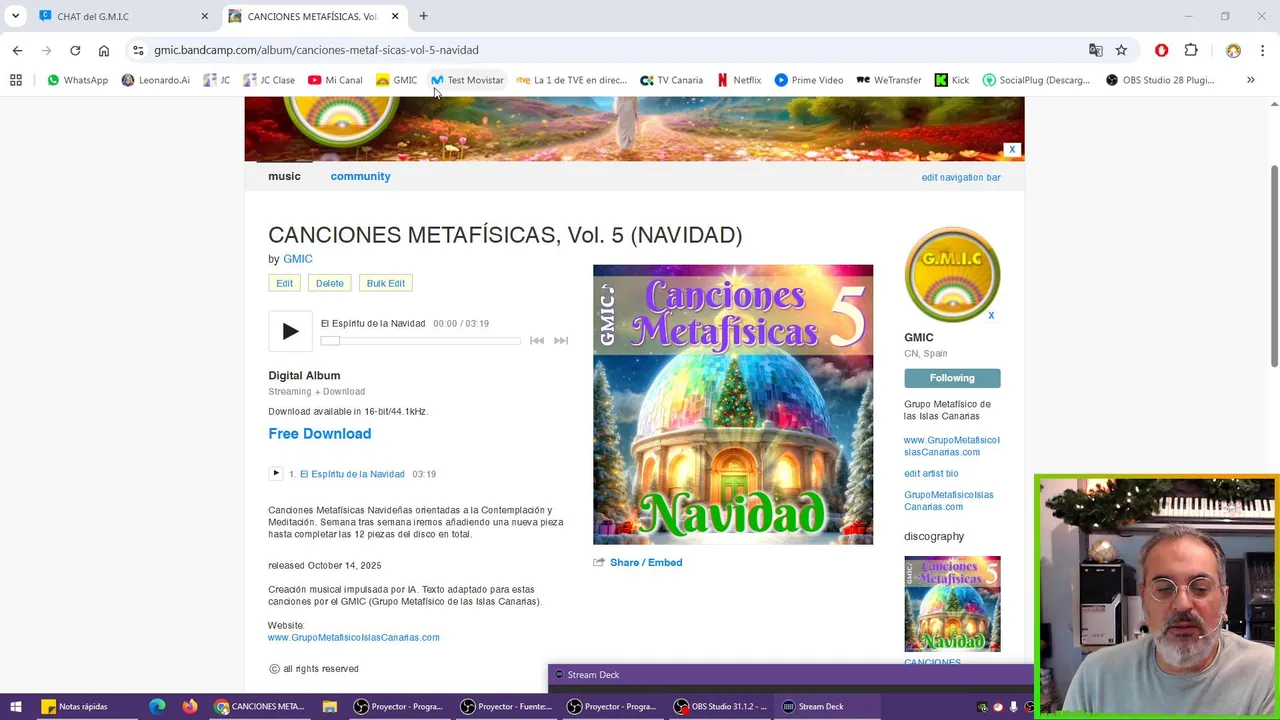The image size is (1280, 720).
Task: Bookmark this page with the star
Action: tap(1122, 50)
